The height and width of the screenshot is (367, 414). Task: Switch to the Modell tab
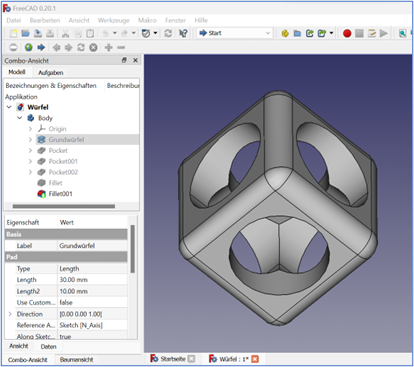(17, 72)
